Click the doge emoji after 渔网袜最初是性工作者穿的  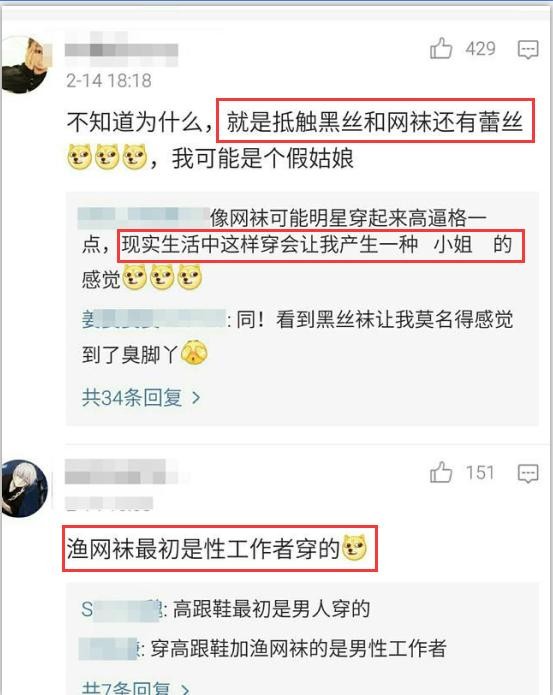355,547
